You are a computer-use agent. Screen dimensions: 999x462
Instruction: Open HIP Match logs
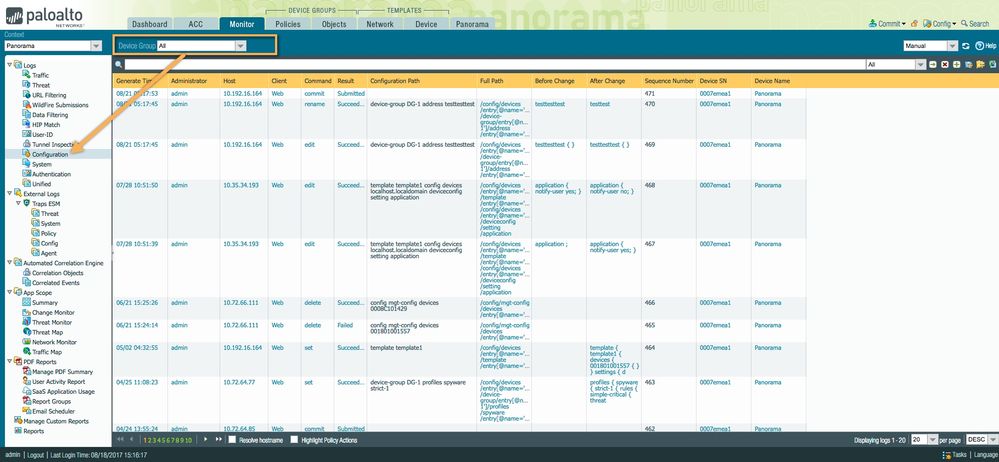(46, 124)
